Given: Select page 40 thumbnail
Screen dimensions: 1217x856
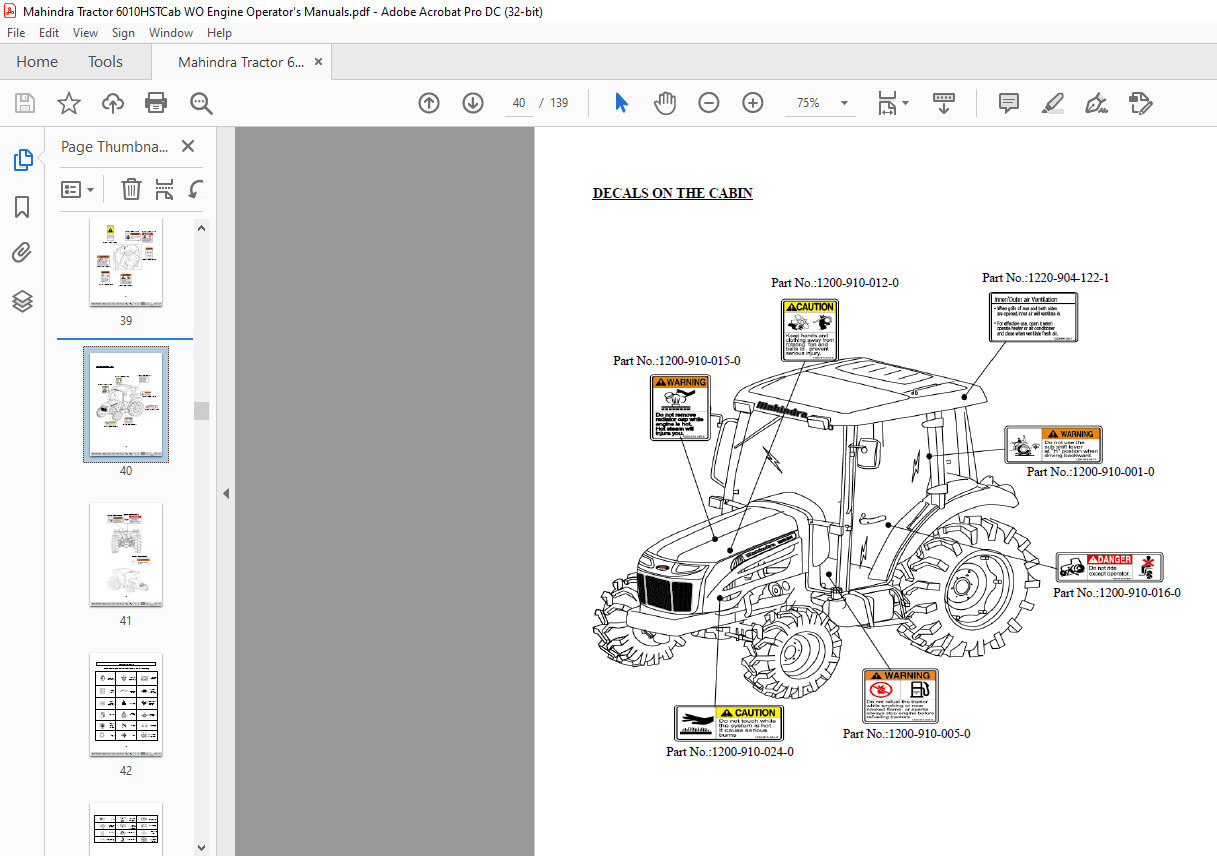Looking at the screenshot, I should pos(126,404).
